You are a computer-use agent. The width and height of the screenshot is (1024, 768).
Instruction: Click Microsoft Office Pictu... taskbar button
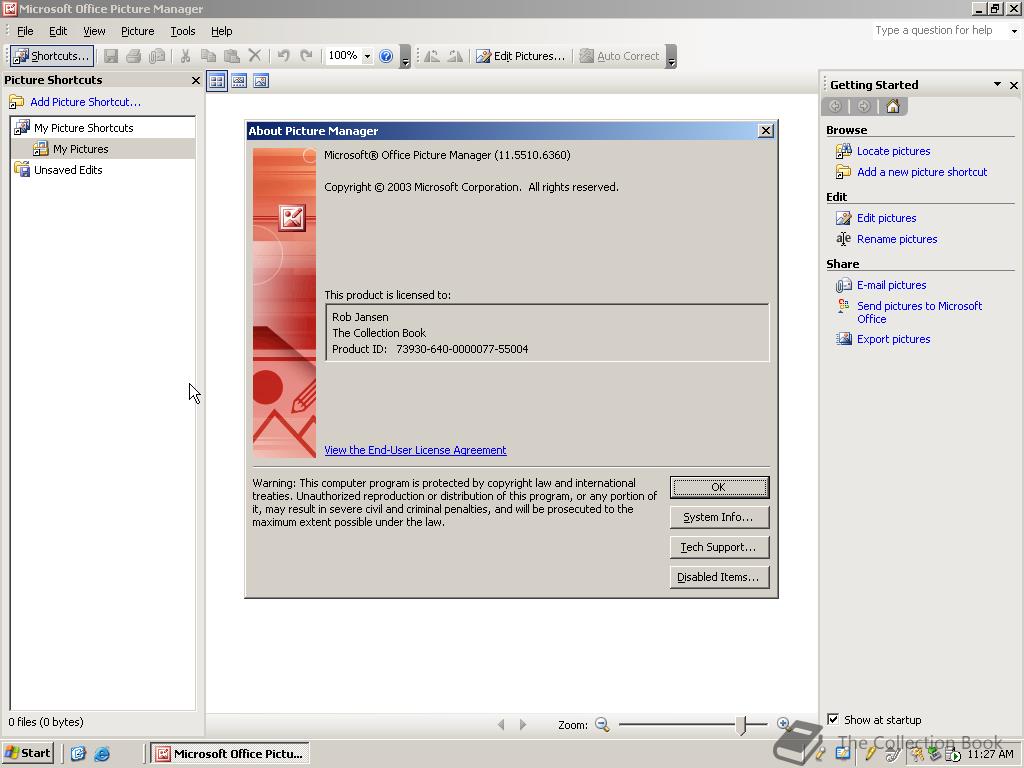click(x=230, y=753)
